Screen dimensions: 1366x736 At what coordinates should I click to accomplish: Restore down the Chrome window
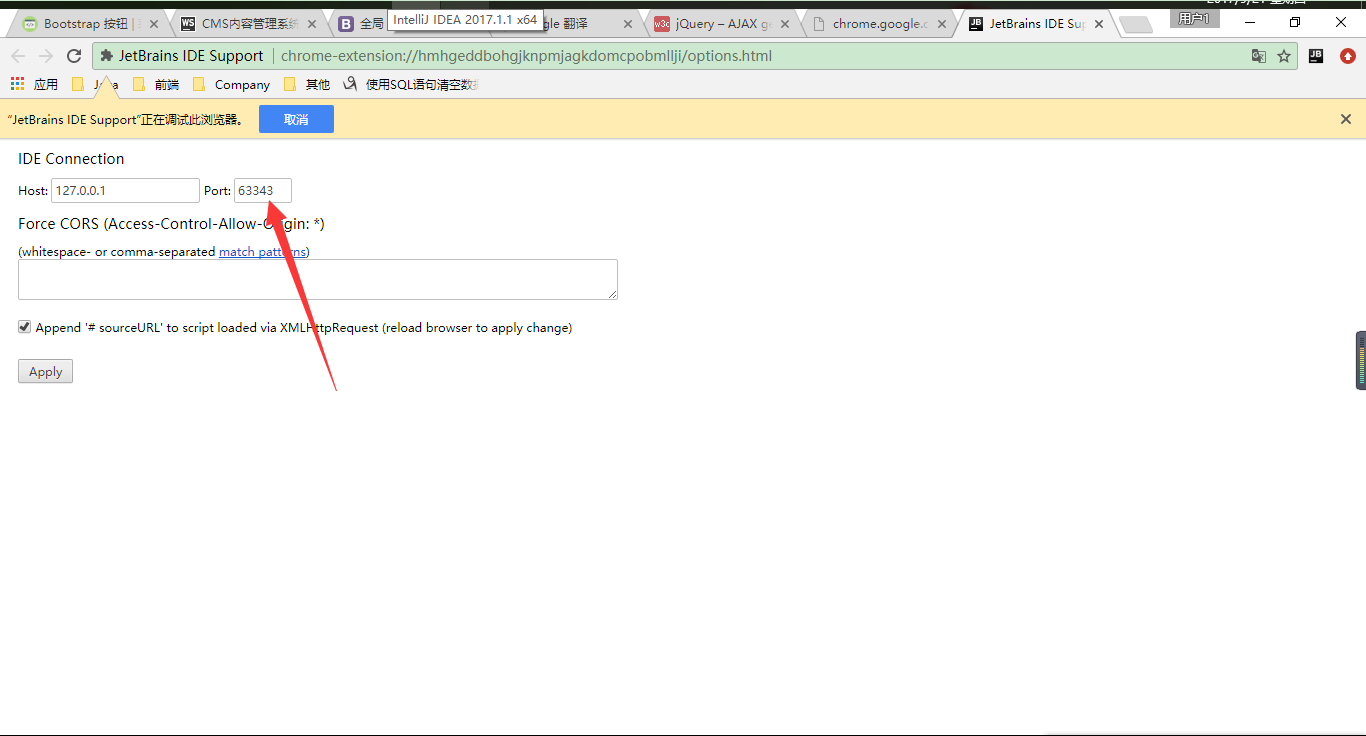[x=1295, y=22]
